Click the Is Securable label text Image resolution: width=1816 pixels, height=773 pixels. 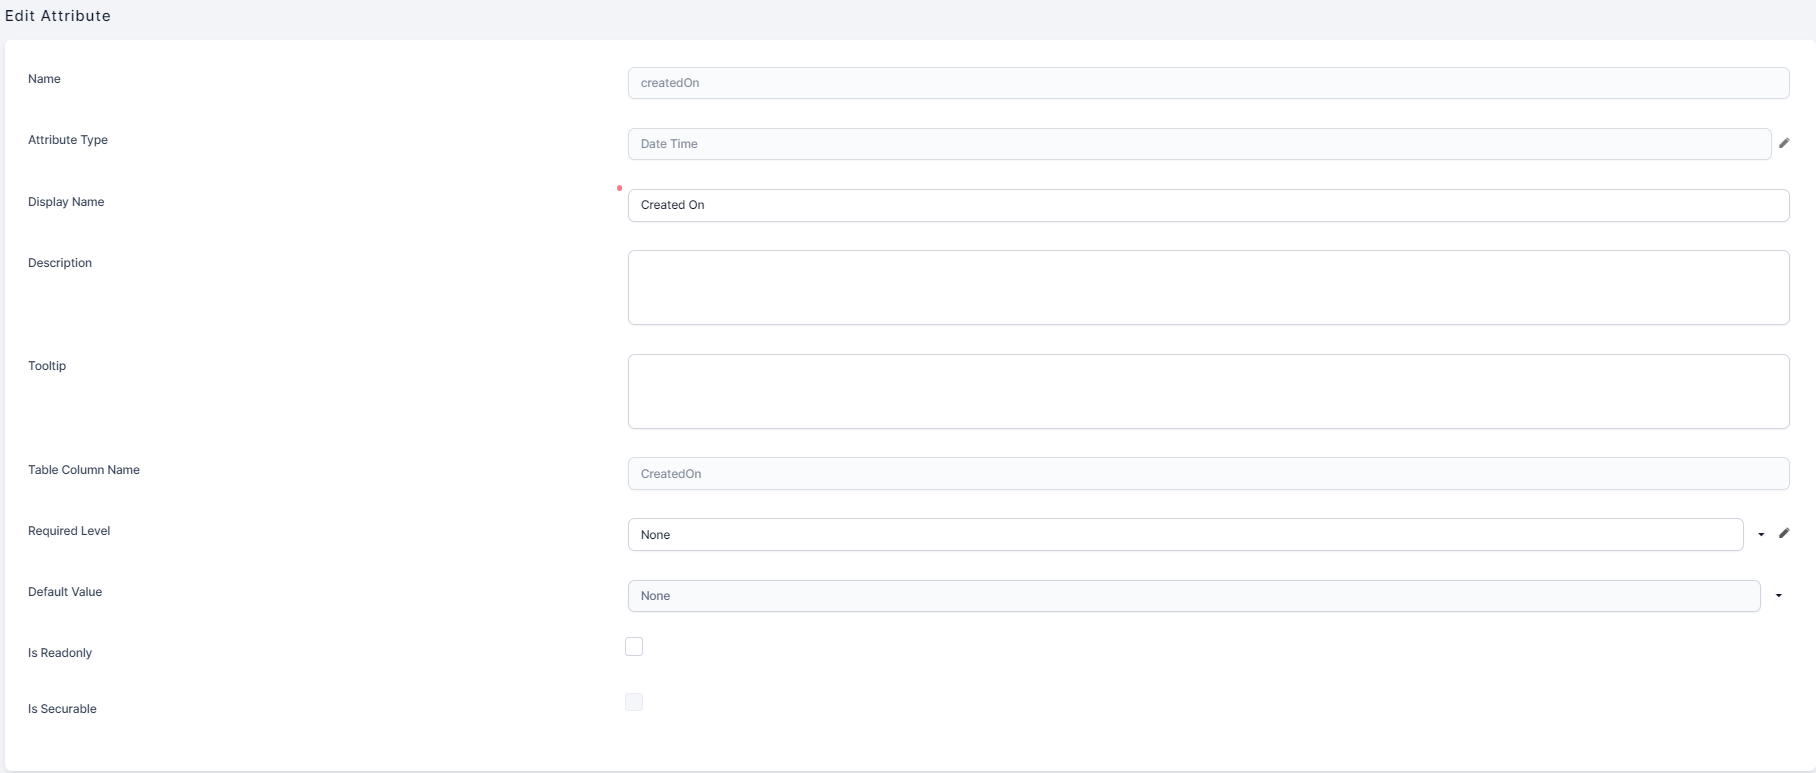click(62, 709)
